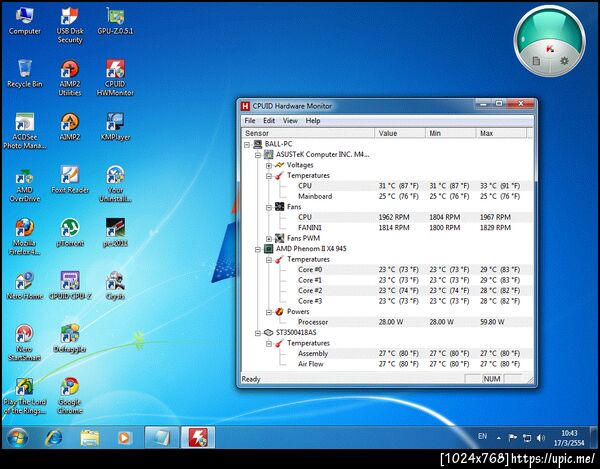Screen dimensions: 600x469
Task: Open the taskbar clock showing 10:43
Action: pyautogui.click(x=569, y=438)
